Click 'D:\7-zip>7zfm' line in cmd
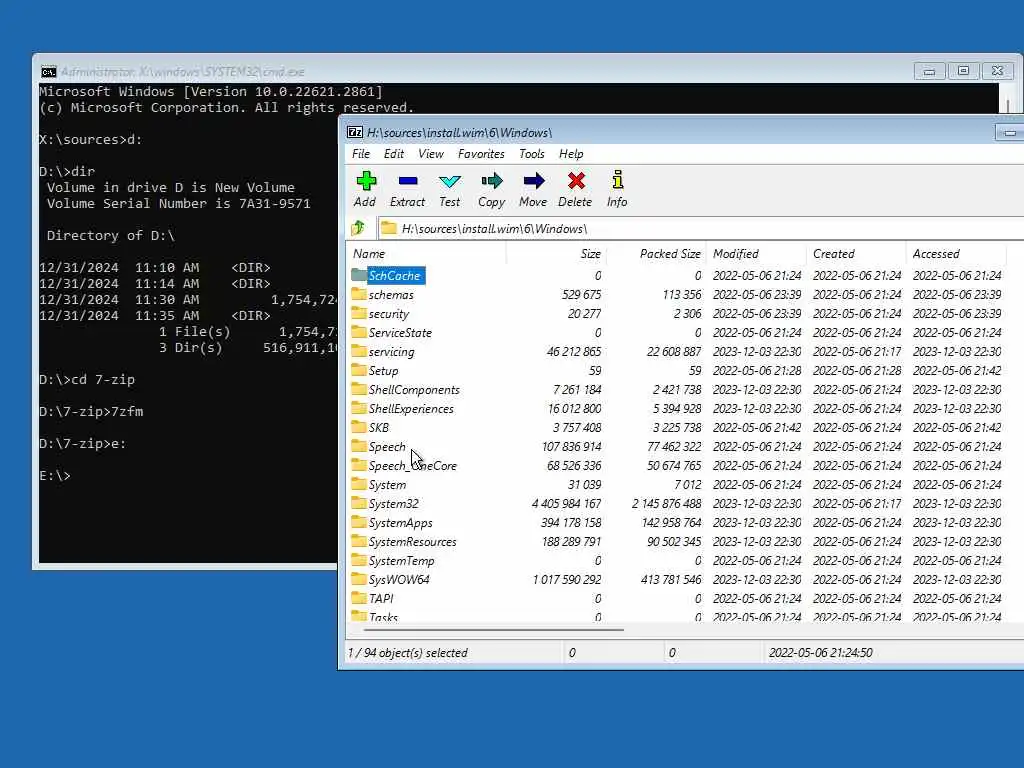The height and width of the screenshot is (768, 1024). coord(91,411)
